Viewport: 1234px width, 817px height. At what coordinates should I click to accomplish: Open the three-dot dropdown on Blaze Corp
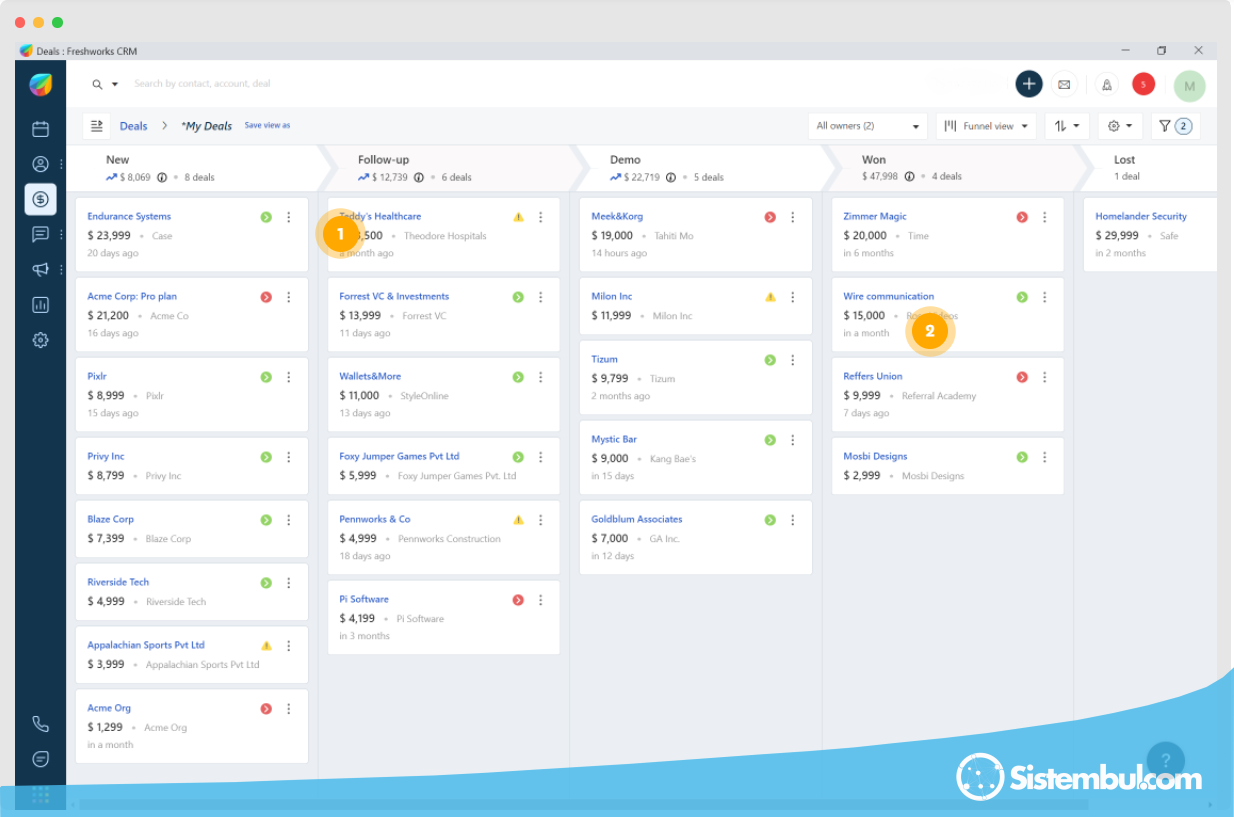289,520
